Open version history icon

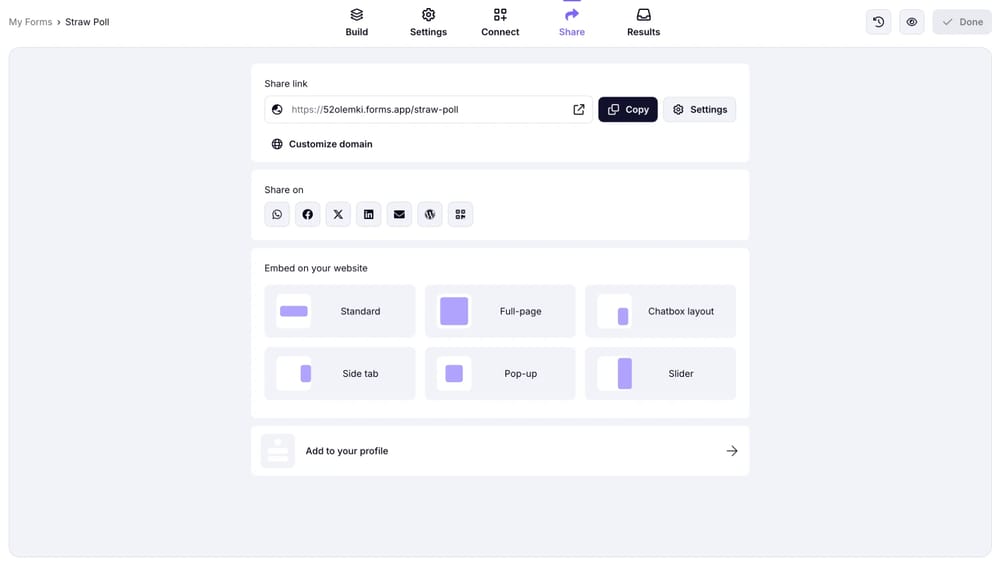point(878,22)
